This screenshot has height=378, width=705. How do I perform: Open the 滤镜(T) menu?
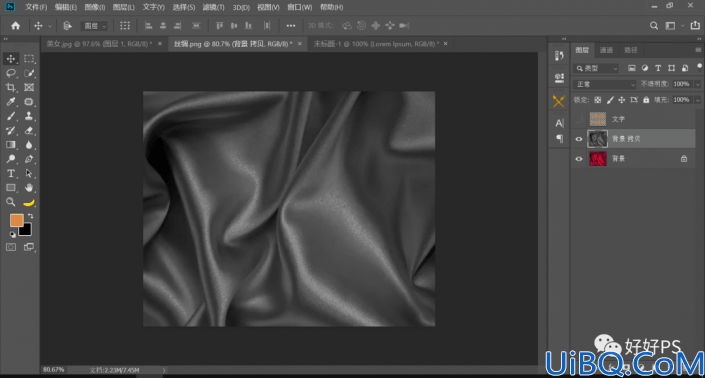pyautogui.click(x=213, y=7)
